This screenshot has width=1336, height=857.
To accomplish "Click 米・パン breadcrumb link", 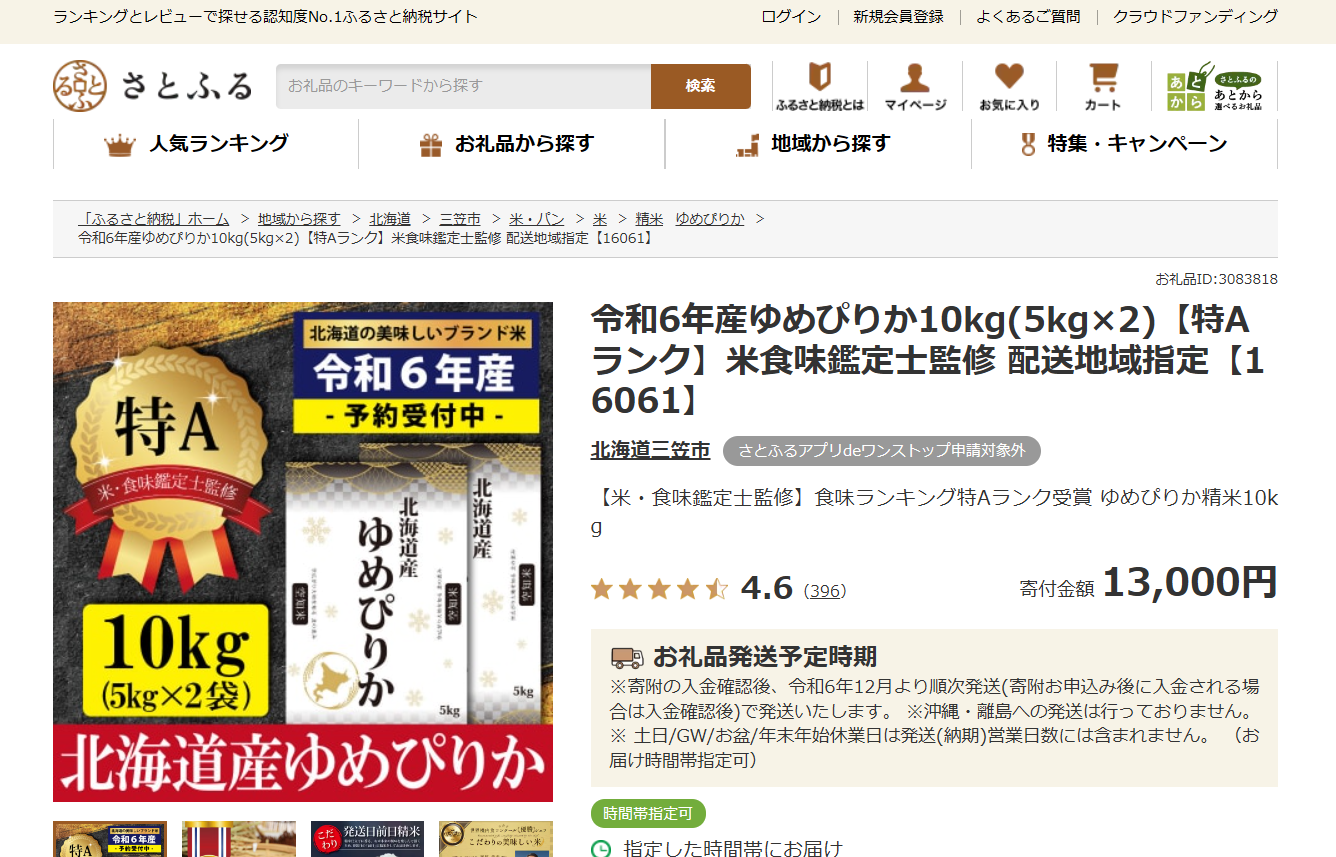I will [537, 219].
